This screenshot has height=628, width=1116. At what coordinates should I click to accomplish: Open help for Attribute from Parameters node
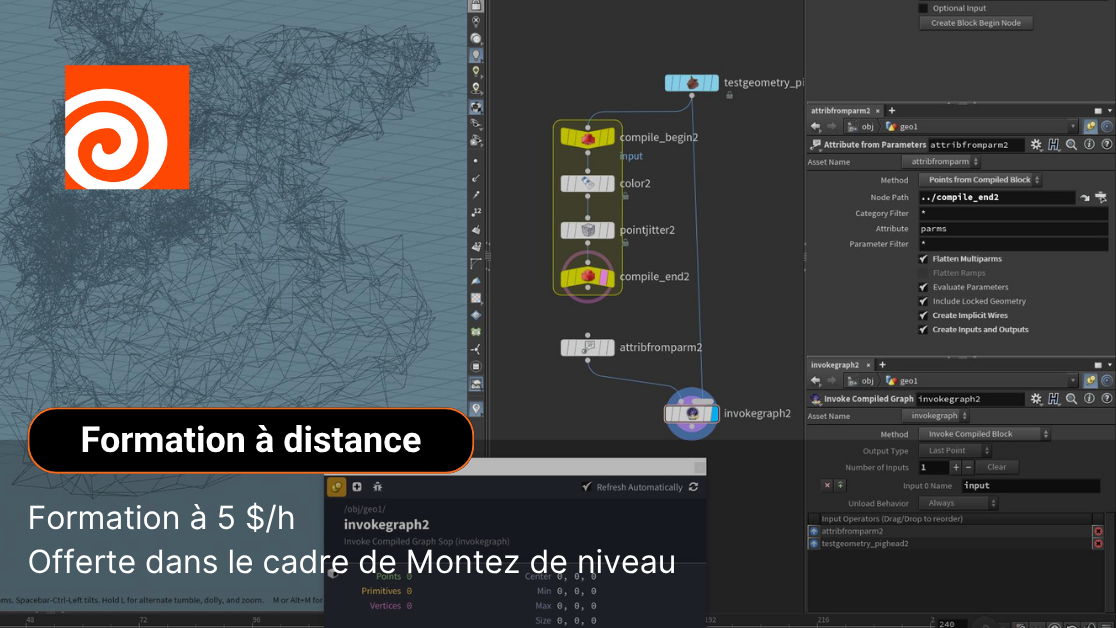1107,145
